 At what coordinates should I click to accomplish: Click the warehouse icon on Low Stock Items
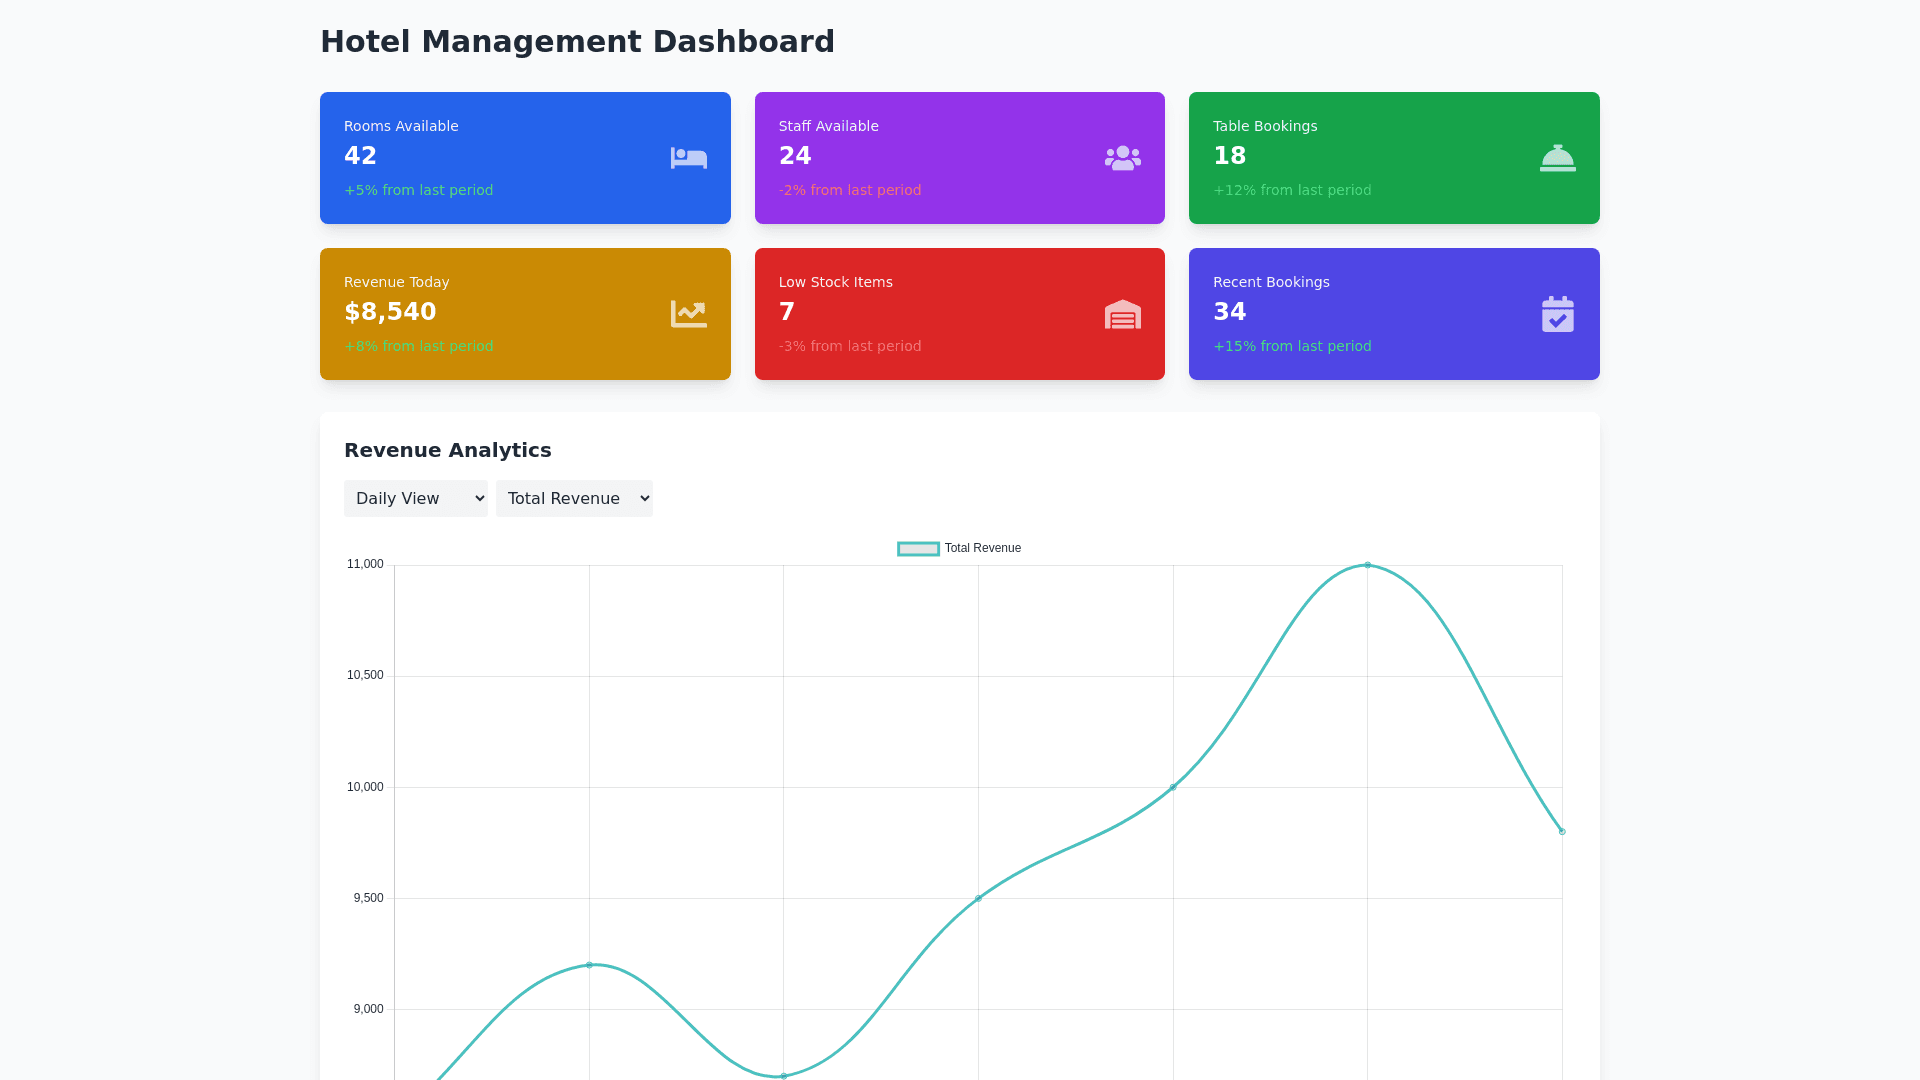click(1122, 314)
